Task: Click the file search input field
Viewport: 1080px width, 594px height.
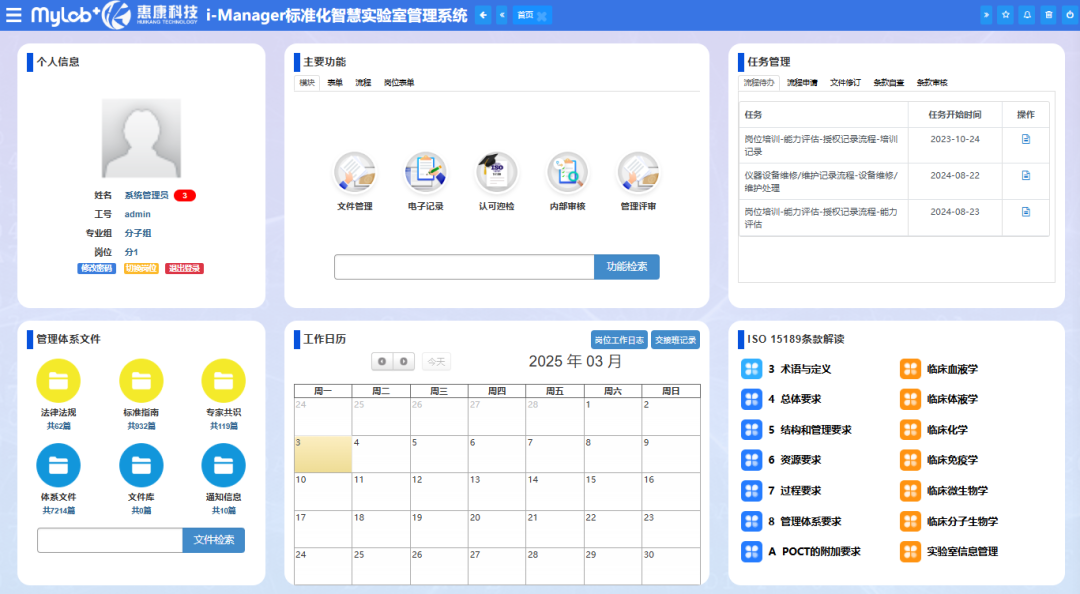Action: click(x=110, y=540)
